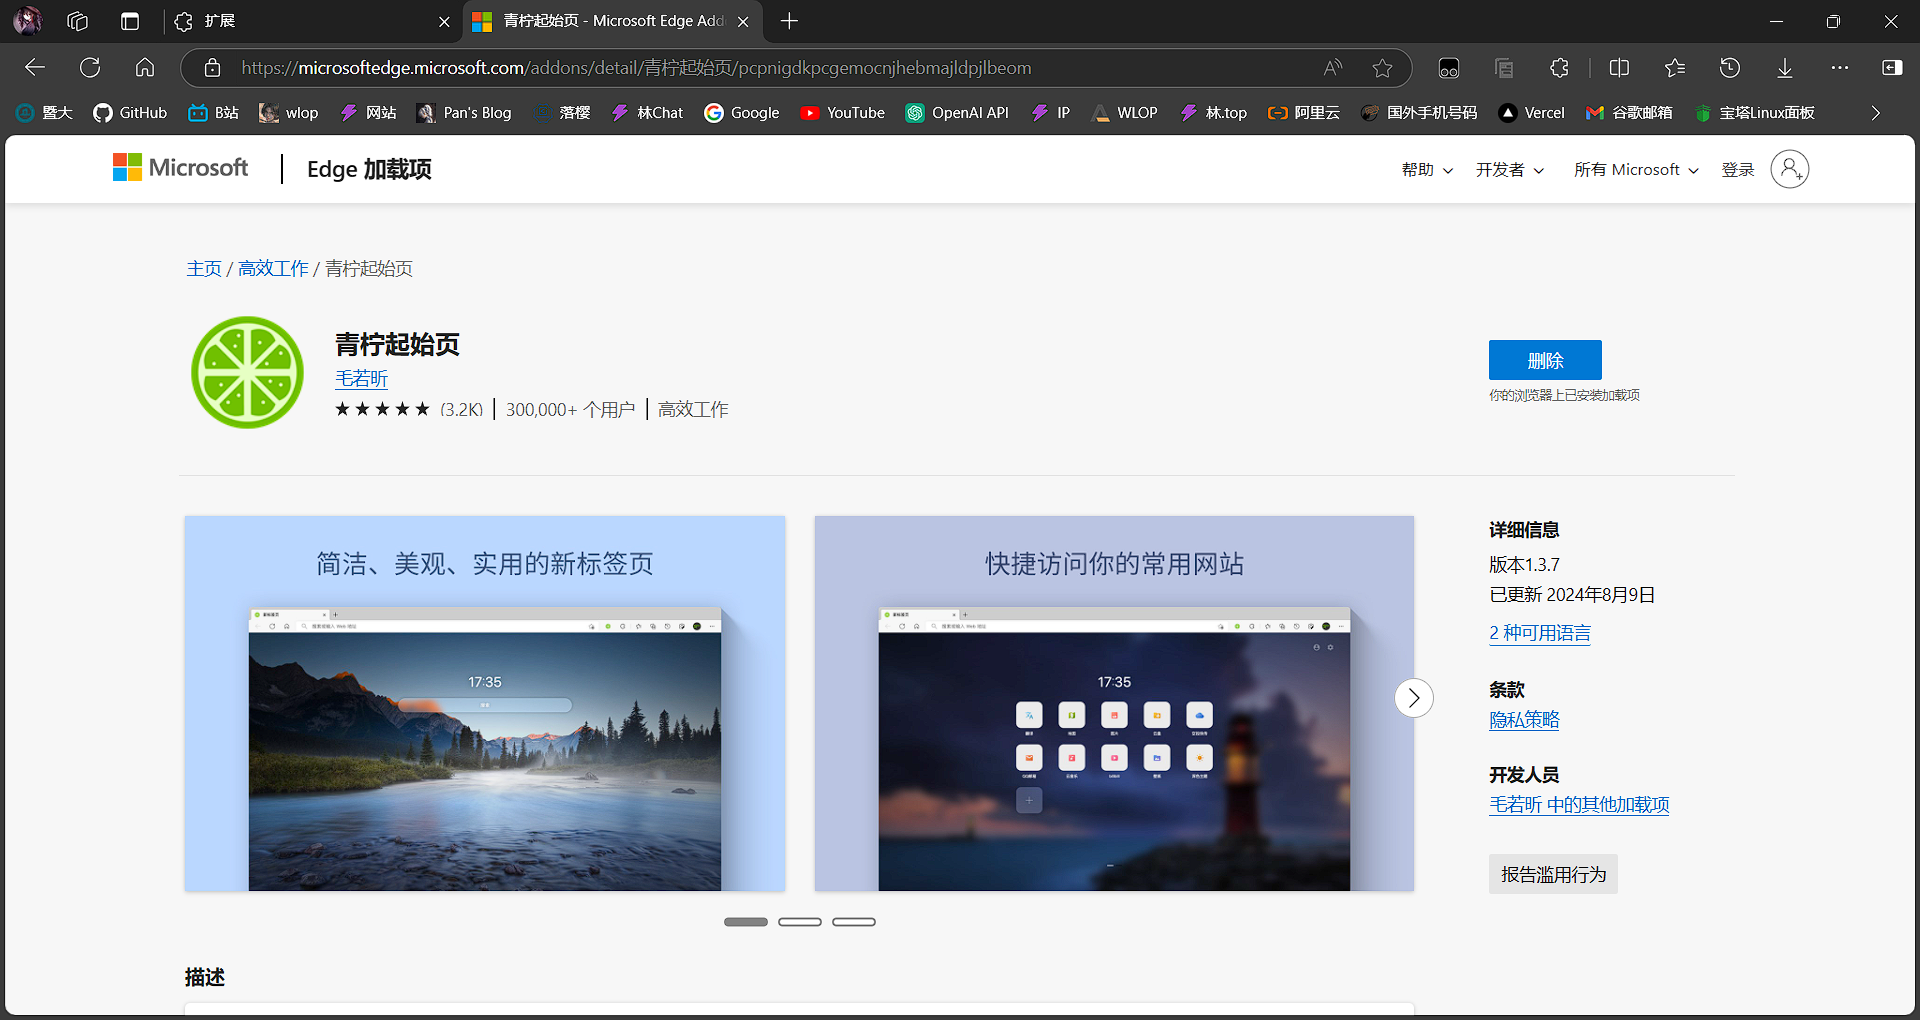Open developer 毛若昕 link under title
The height and width of the screenshot is (1020, 1920).
[x=361, y=379]
